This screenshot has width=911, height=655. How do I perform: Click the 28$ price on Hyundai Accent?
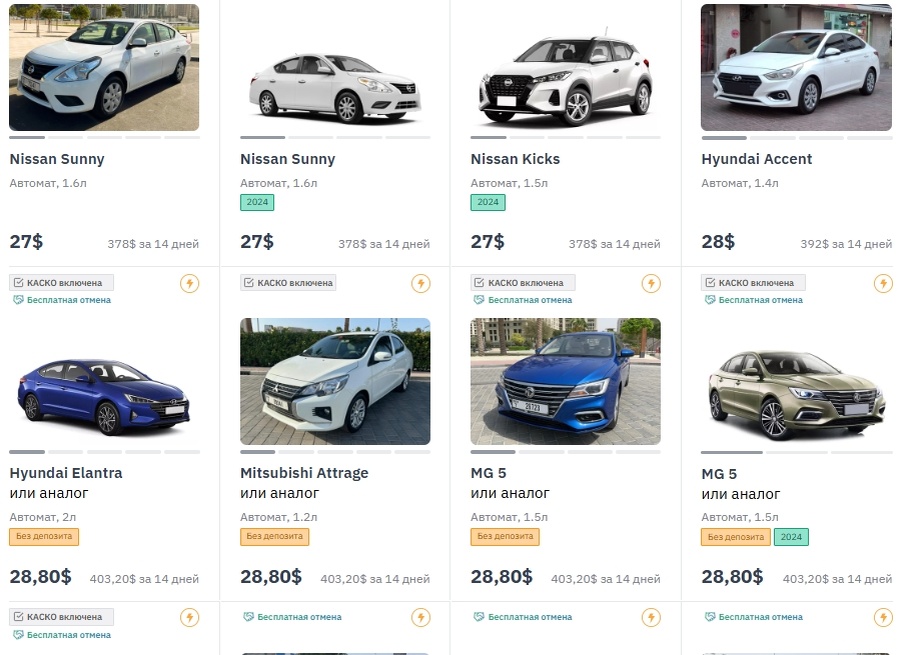718,242
